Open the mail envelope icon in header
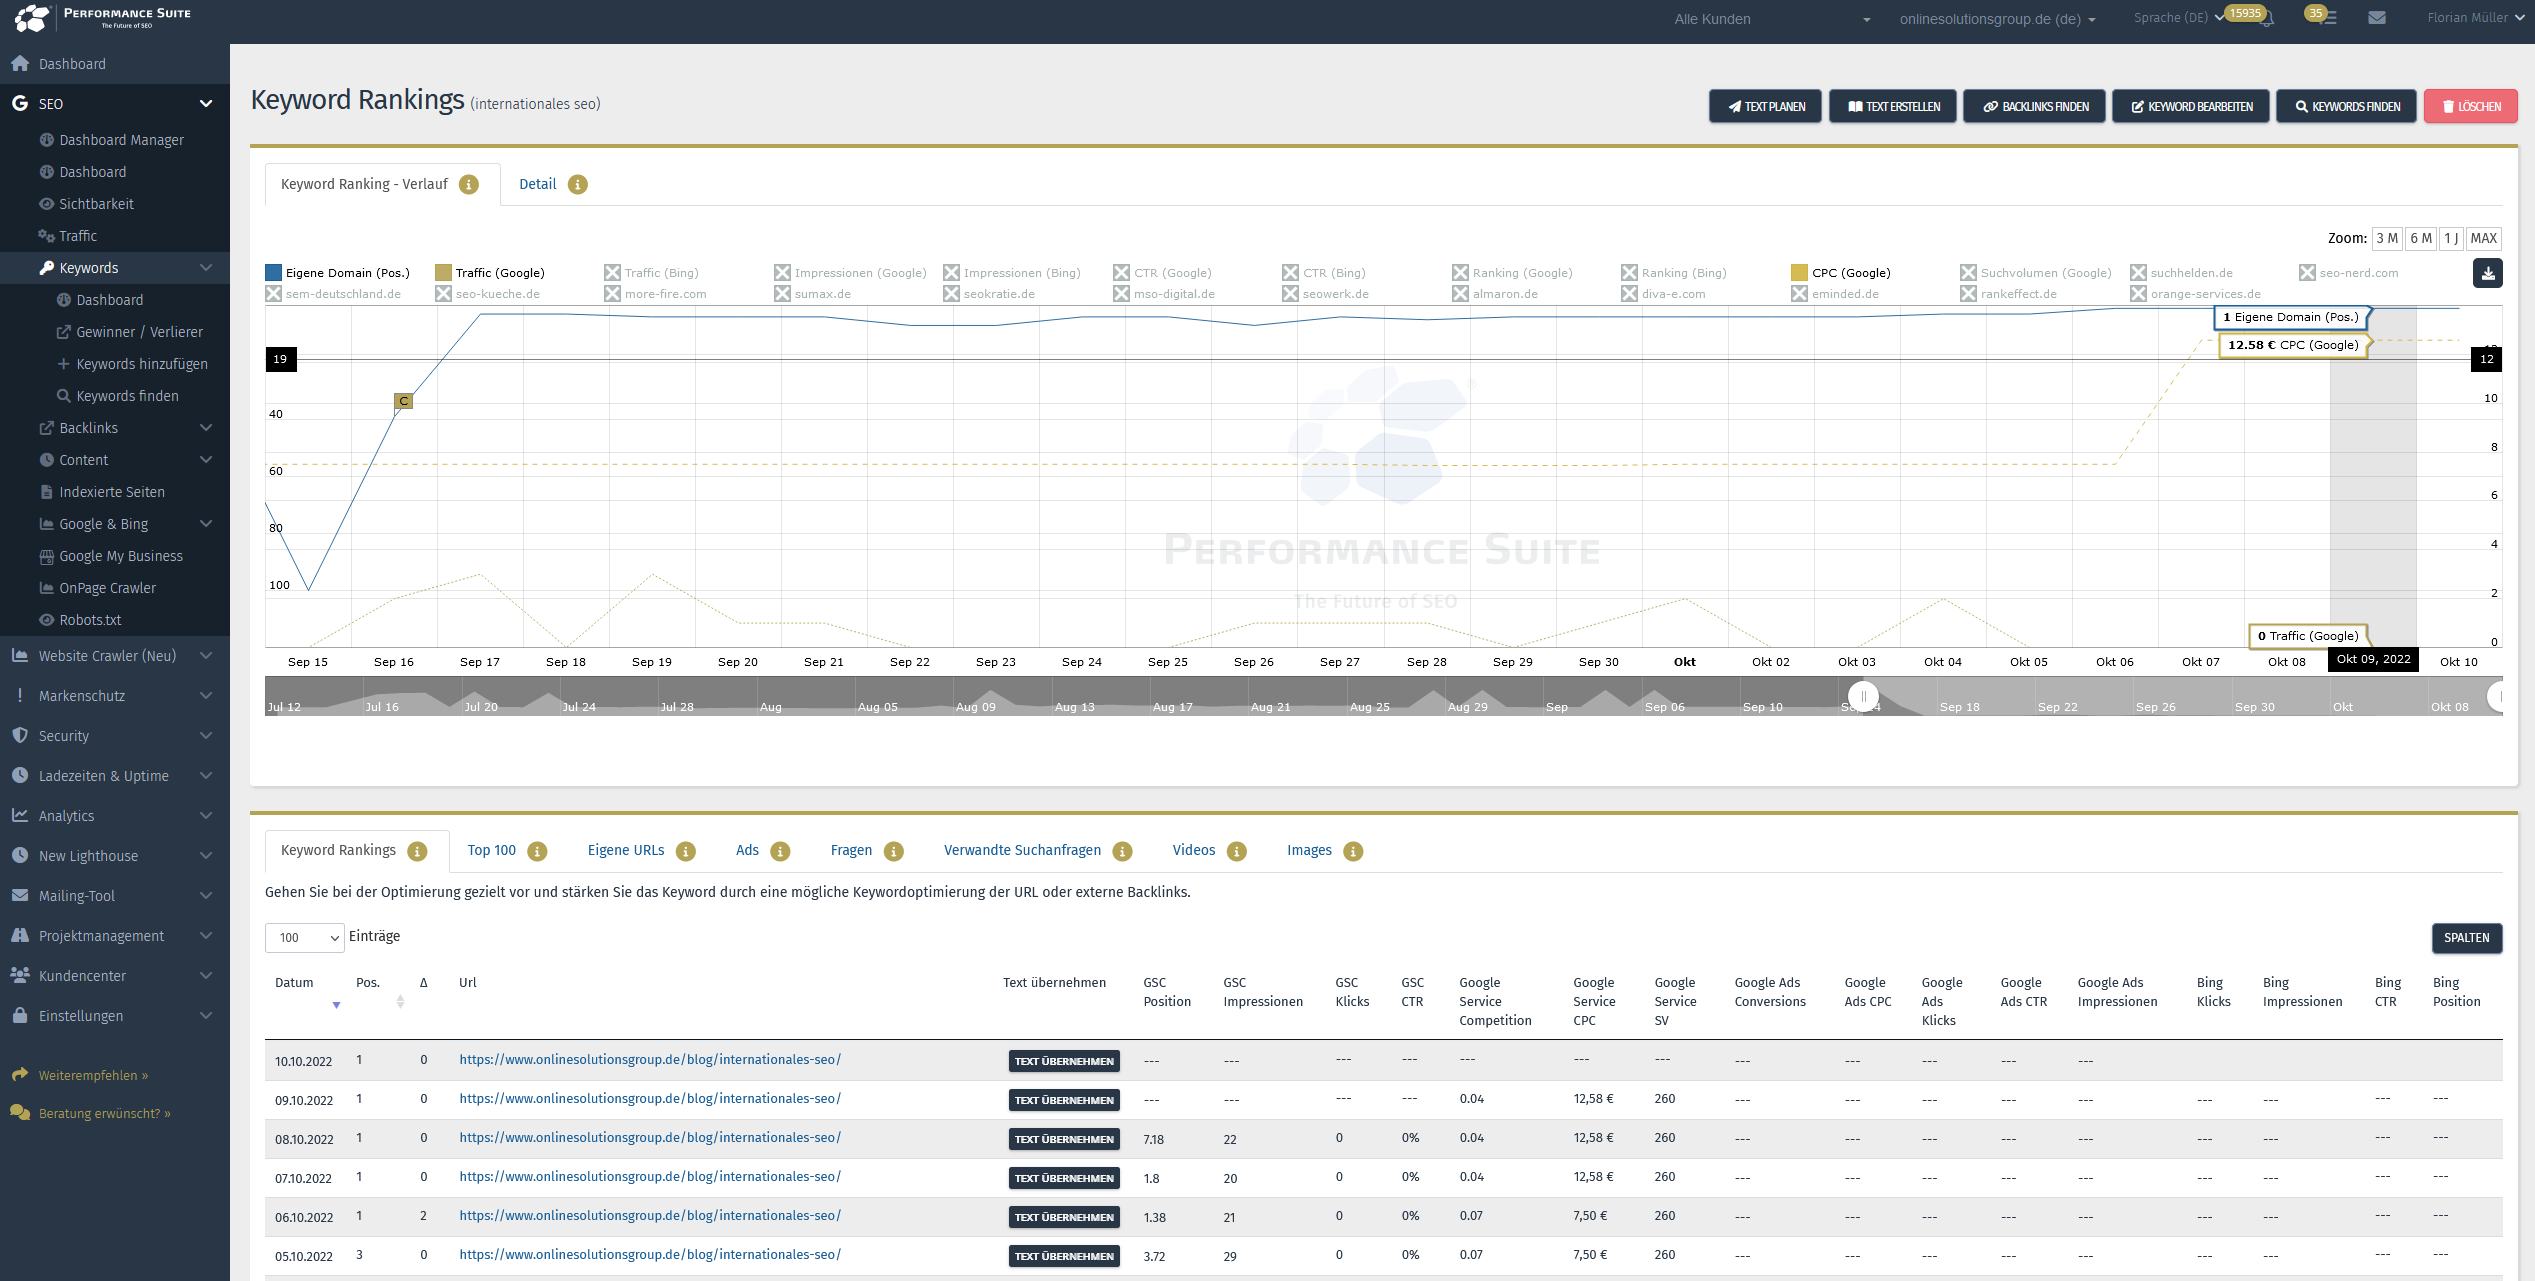The image size is (2535, 1281). click(2377, 18)
